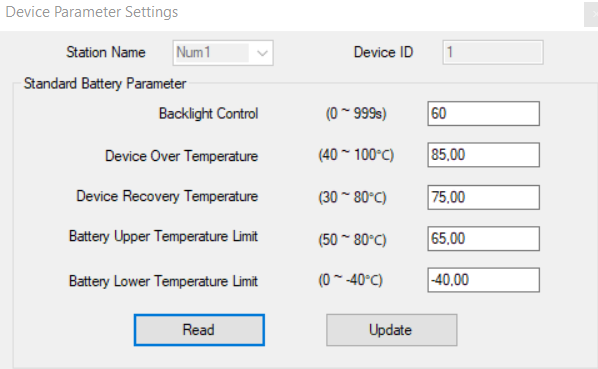Image resolution: width=598 pixels, height=369 pixels.
Task: Click the Device Over Temperature label
Action: pos(182,156)
